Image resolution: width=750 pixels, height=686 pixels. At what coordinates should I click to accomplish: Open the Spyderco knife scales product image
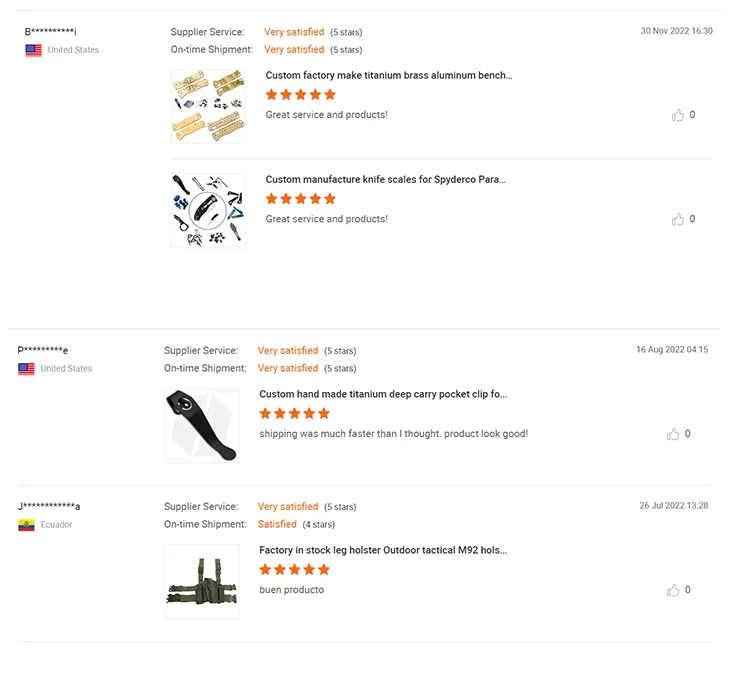coord(208,210)
